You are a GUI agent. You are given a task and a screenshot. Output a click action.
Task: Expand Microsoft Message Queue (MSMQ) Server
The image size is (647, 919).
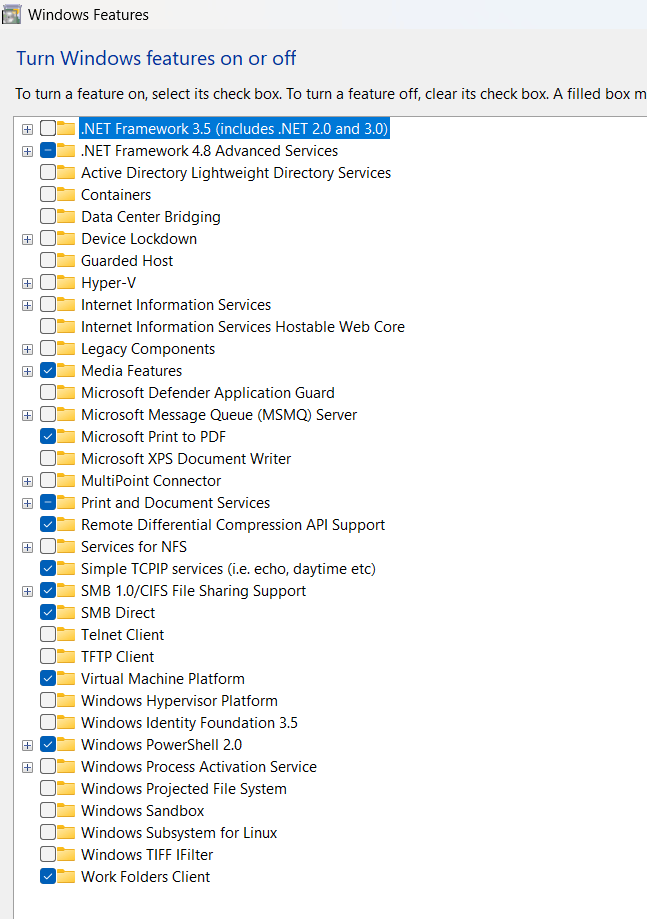coord(27,415)
